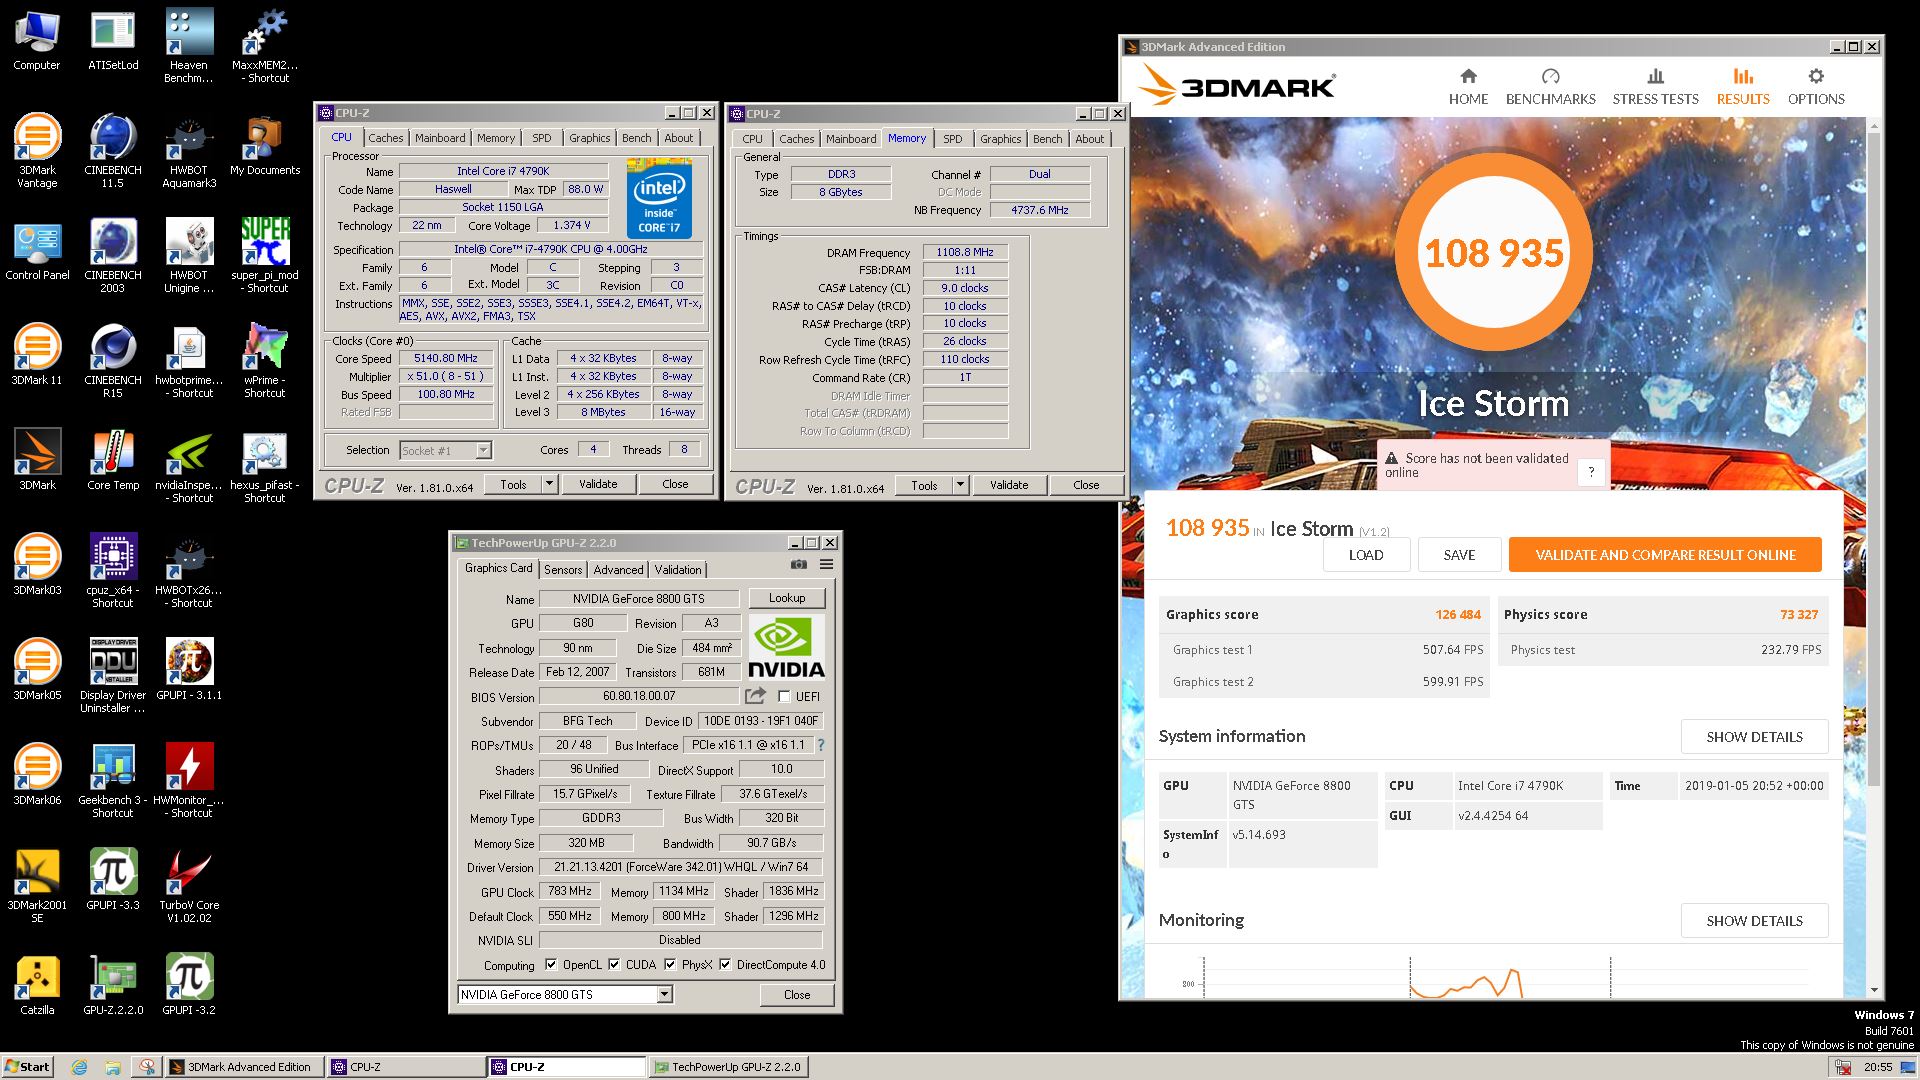
Task: Click the Start button
Action: tap(27, 1067)
